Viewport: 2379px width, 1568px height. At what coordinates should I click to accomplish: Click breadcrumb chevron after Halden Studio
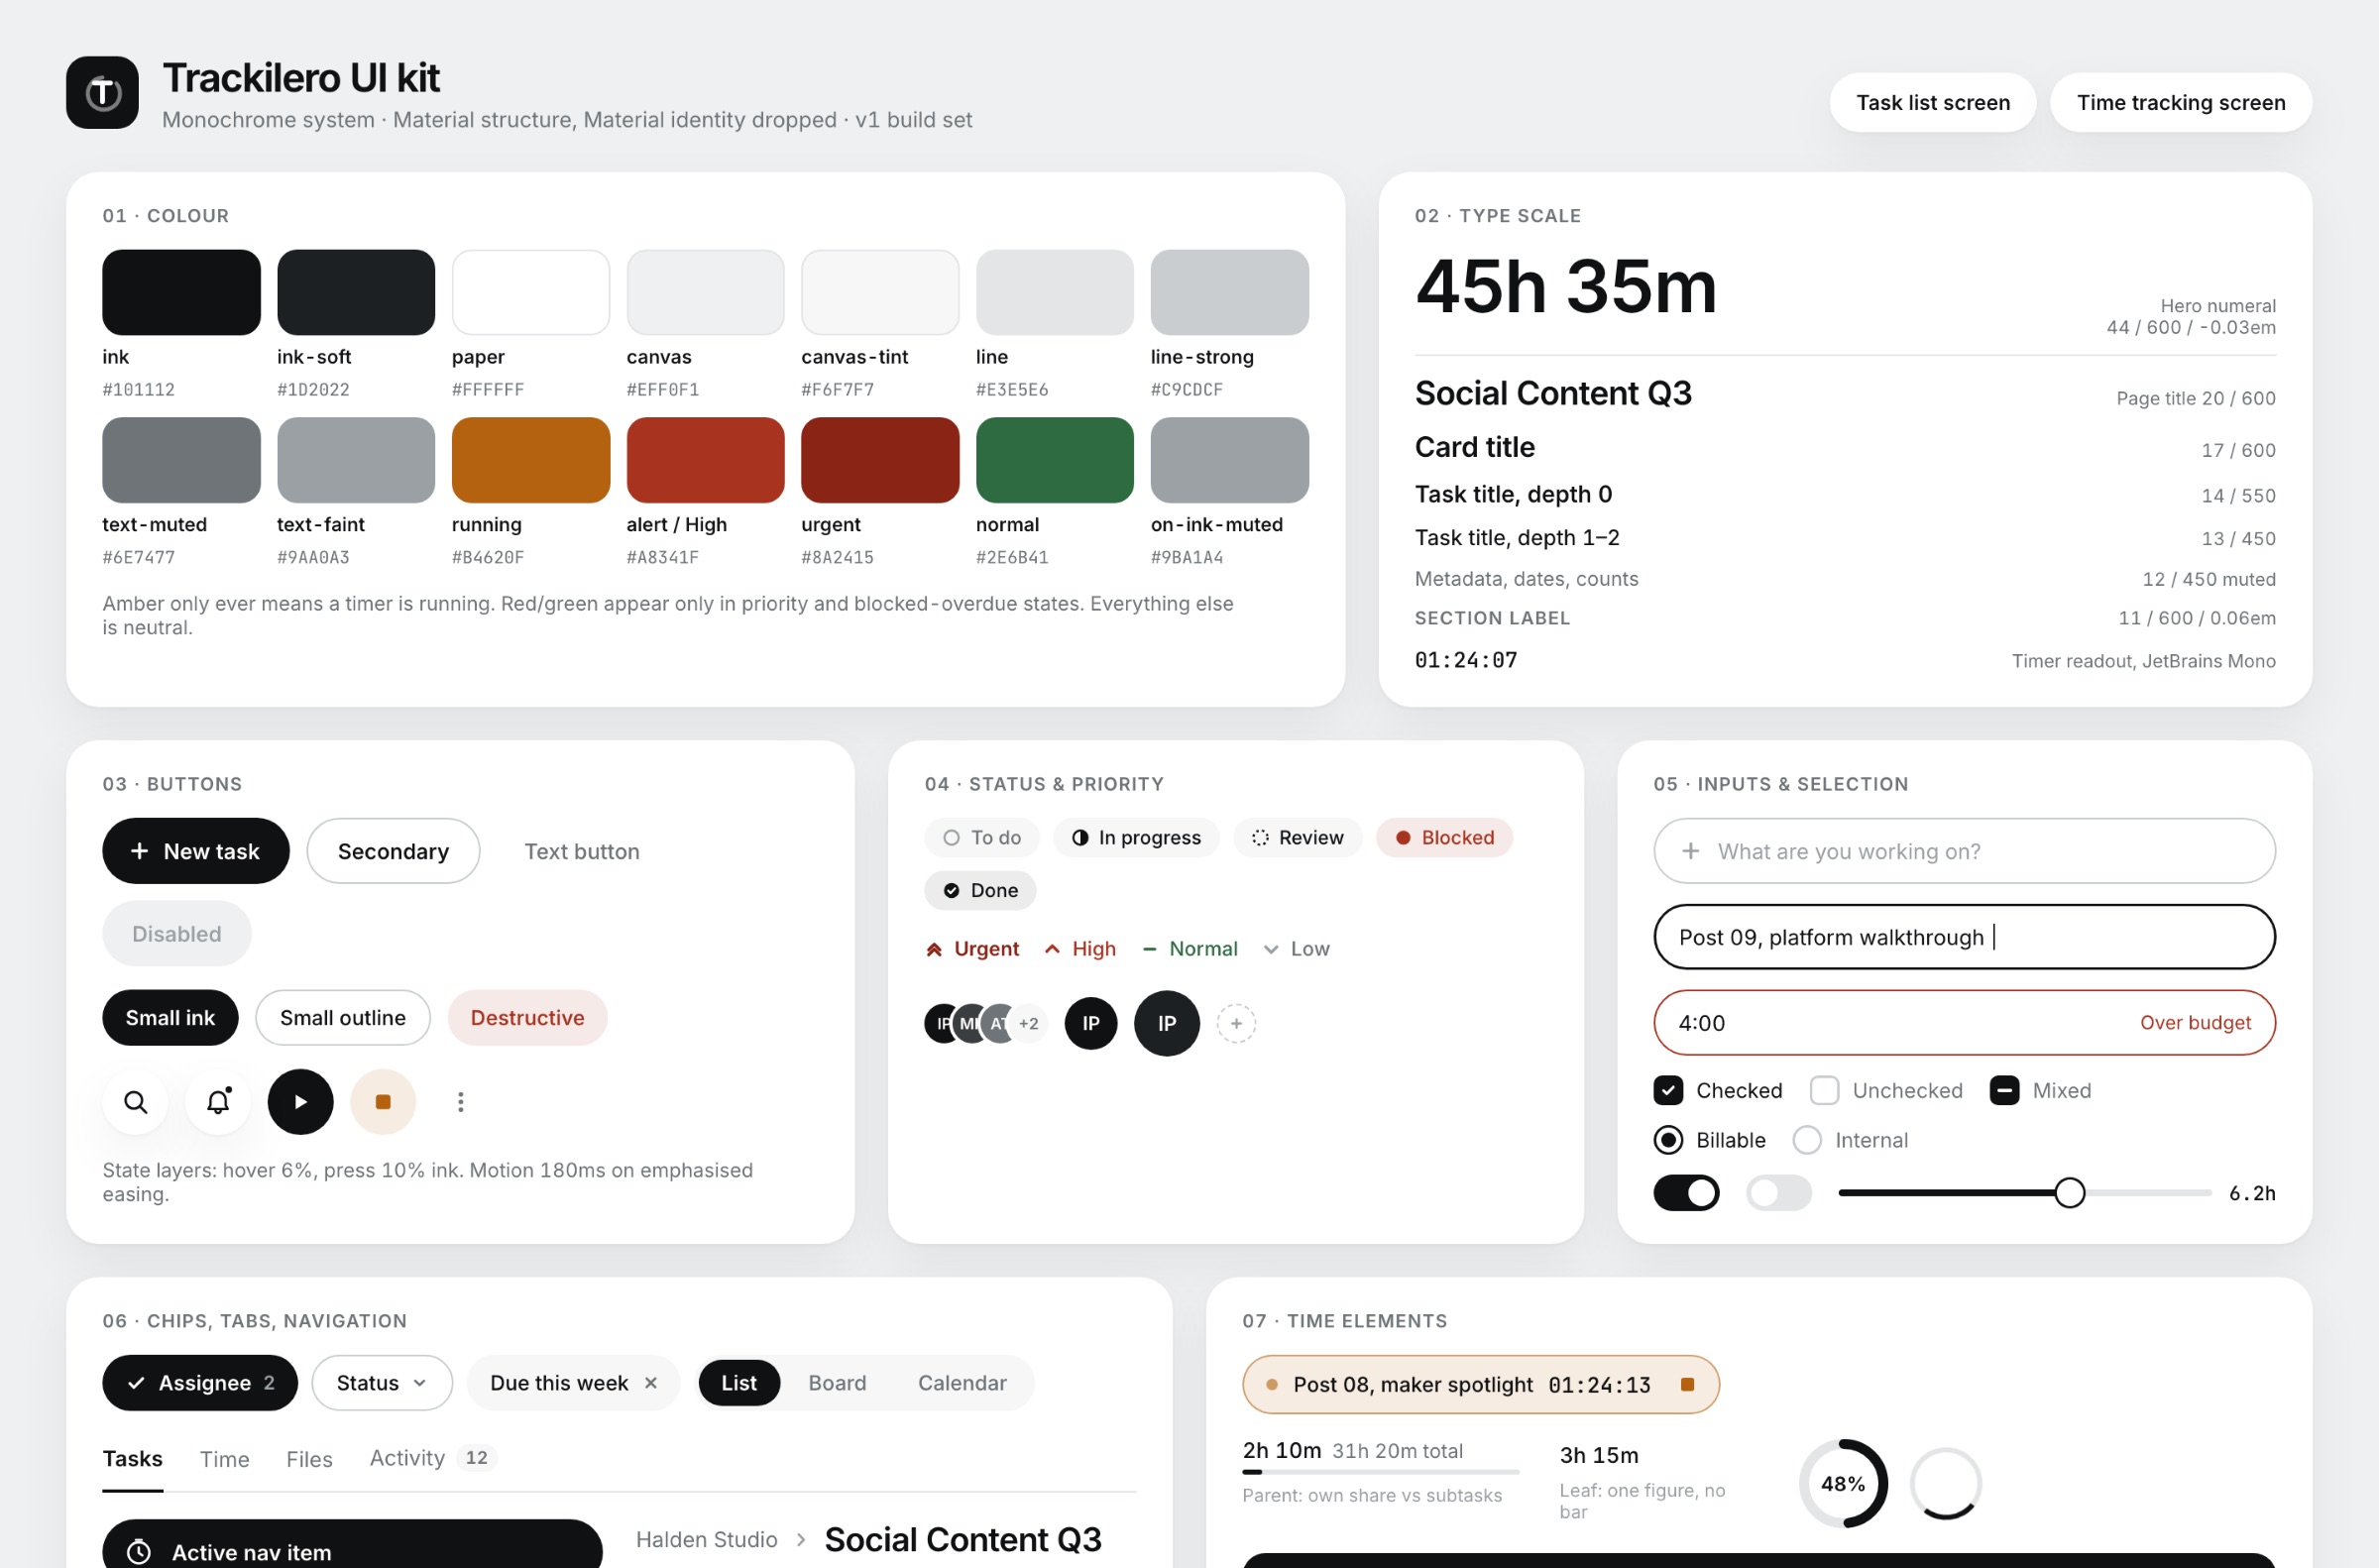click(801, 1540)
